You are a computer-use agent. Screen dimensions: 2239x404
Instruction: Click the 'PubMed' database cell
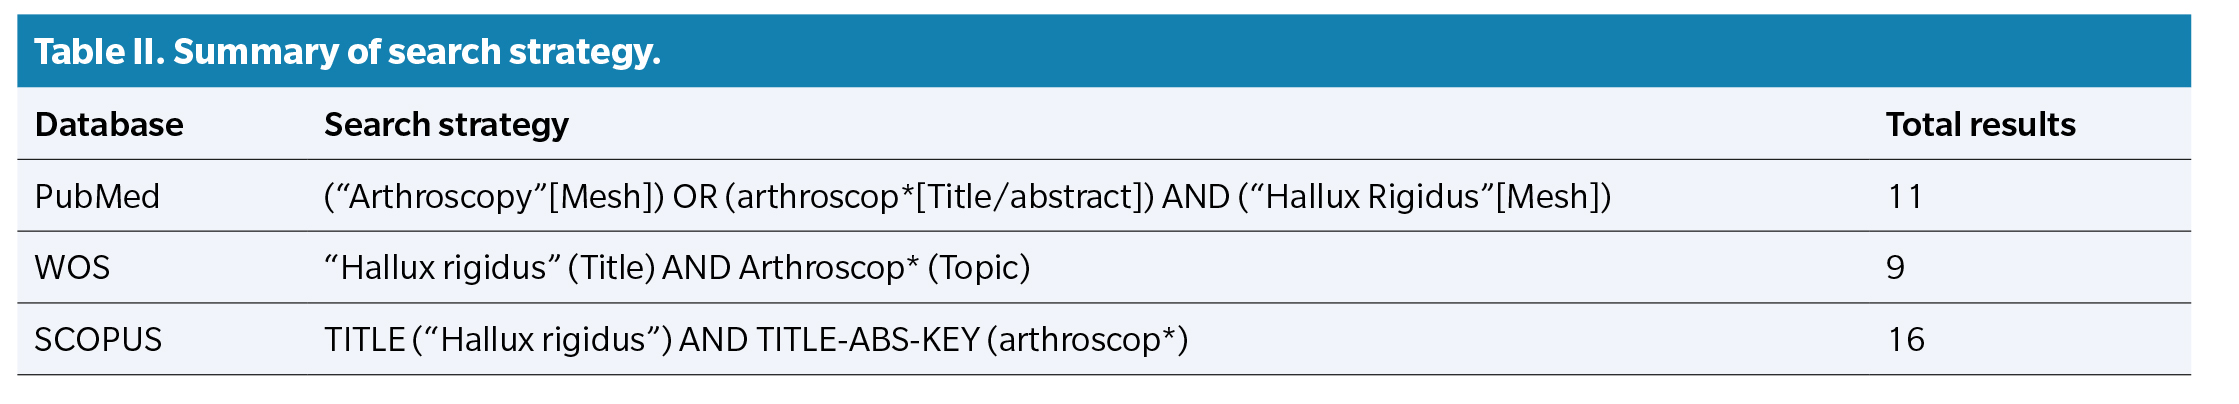[97, 196]
